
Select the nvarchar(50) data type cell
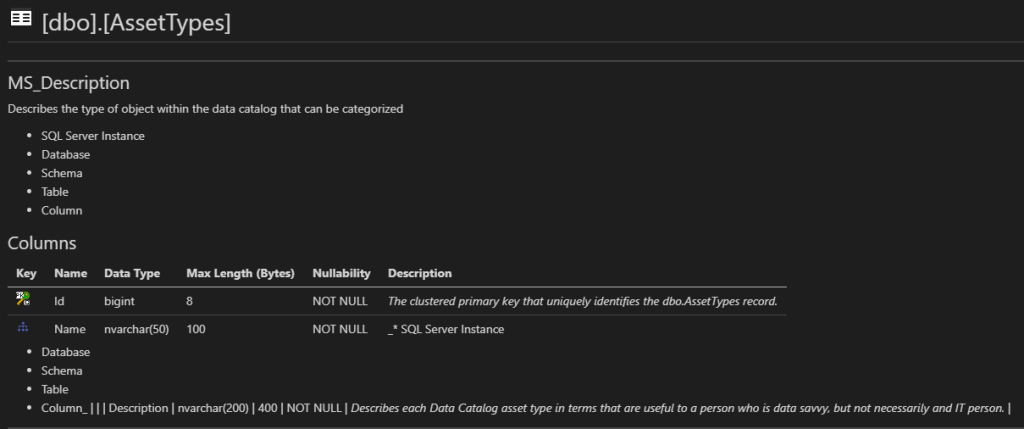click(137, 329)
